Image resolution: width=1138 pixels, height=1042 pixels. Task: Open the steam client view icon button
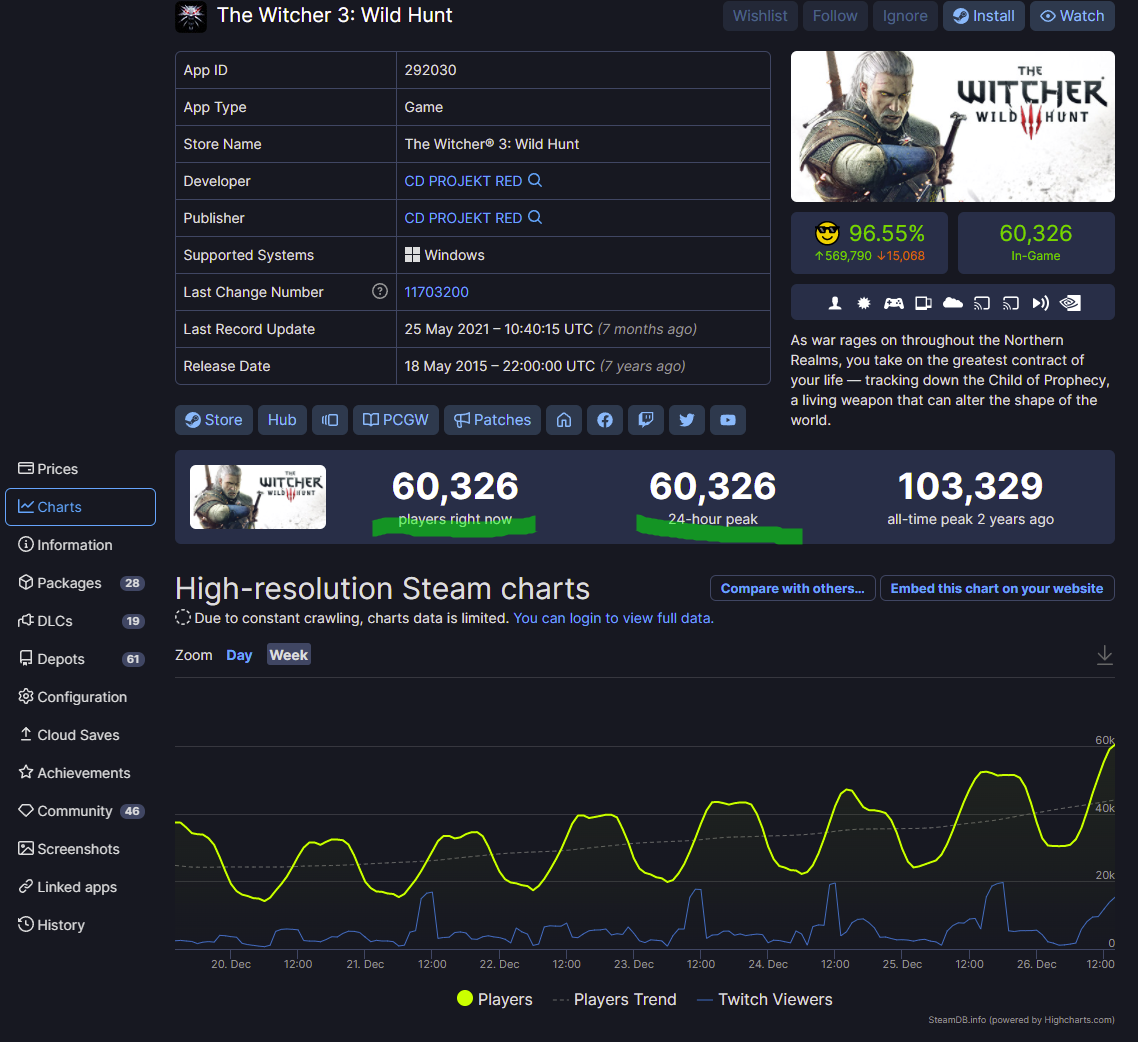click(330, 420)
